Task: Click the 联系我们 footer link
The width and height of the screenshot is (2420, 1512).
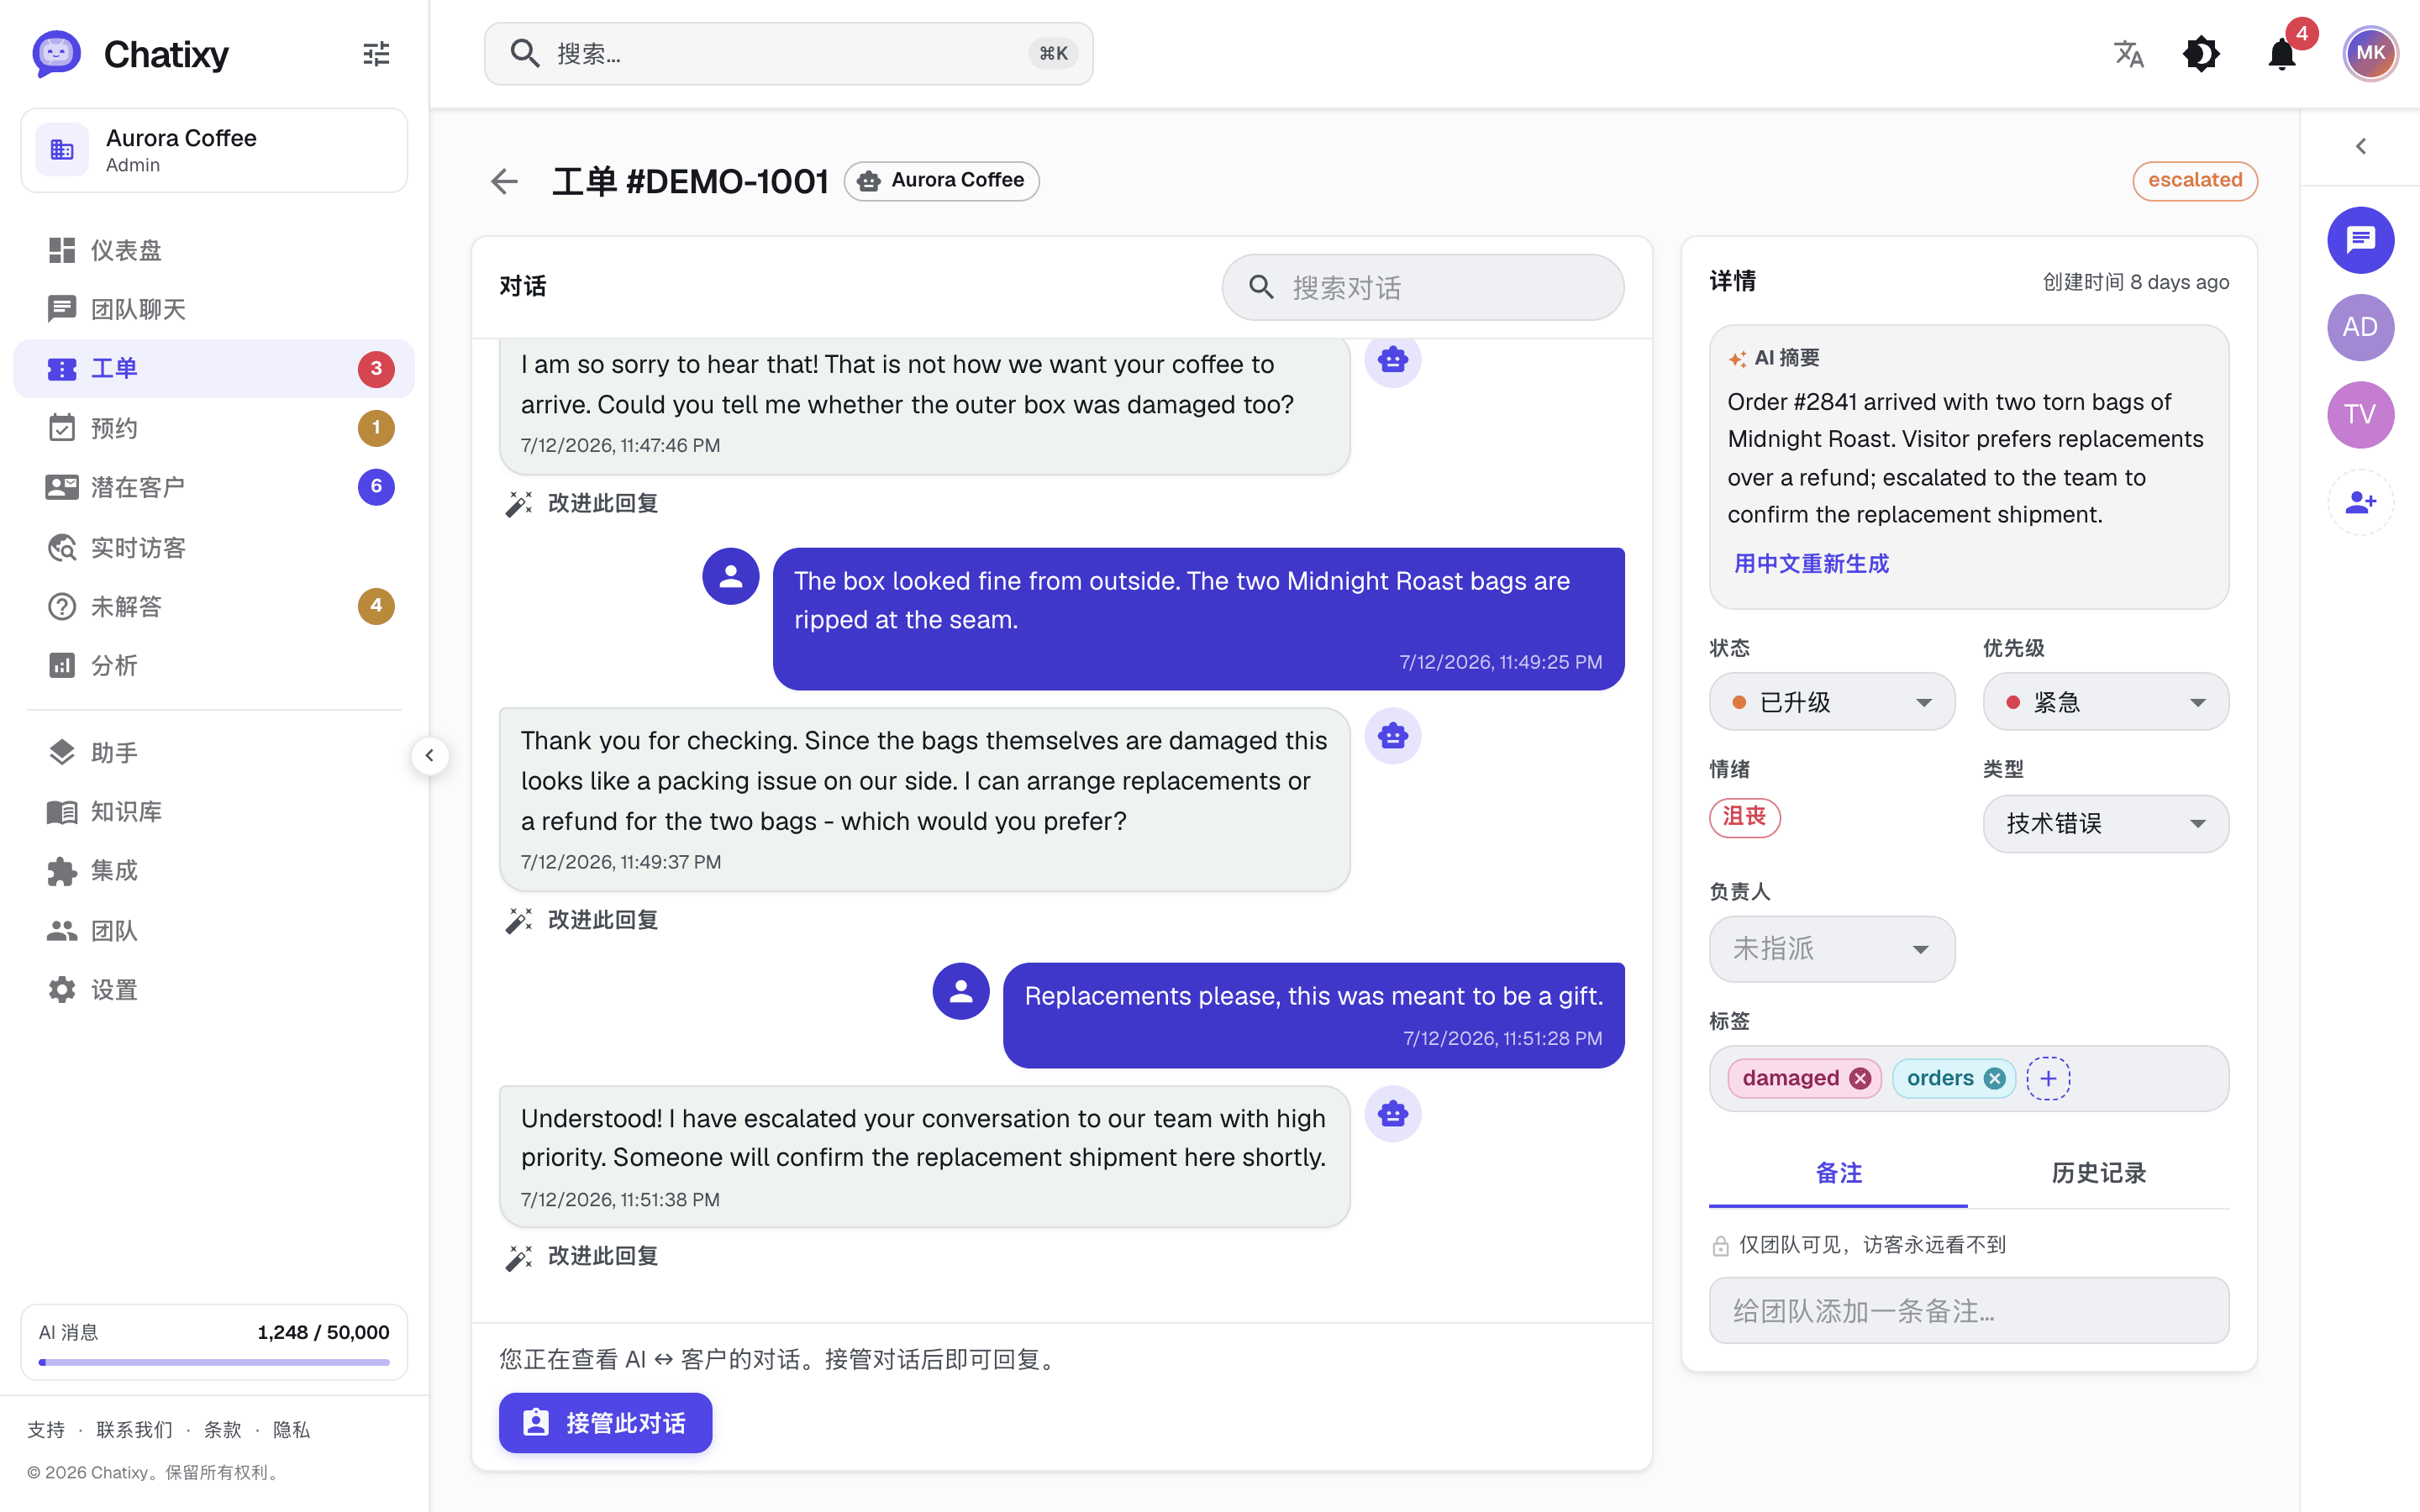Action: 134,1430
